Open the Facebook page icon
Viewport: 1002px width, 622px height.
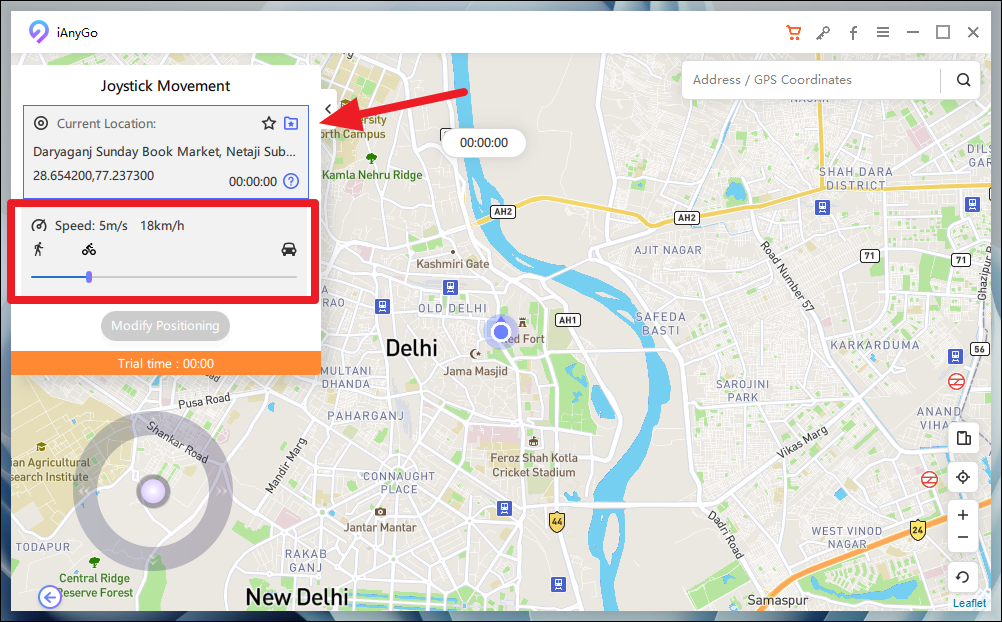(x=853, y=33)
